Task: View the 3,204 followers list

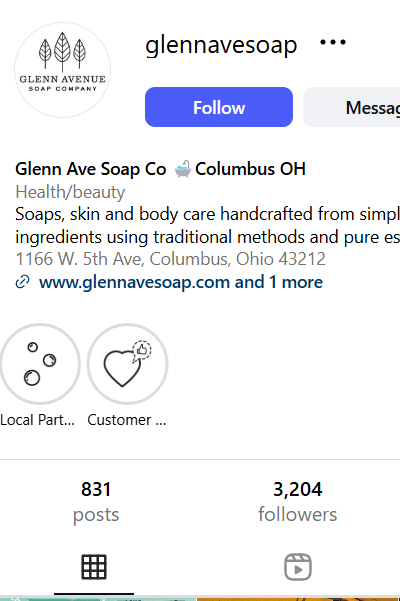Action: point(298,501)
